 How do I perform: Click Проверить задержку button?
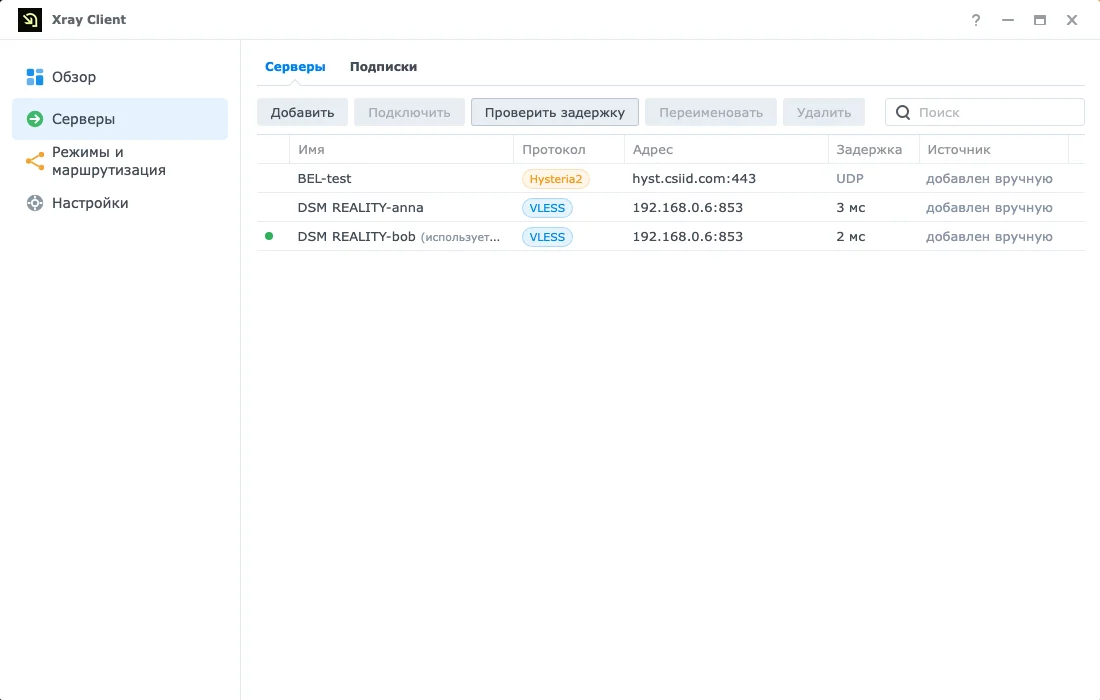coord(554,112)
